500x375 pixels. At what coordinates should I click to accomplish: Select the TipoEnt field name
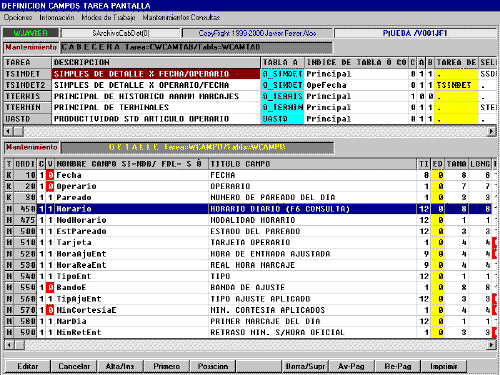pos(131,276)
